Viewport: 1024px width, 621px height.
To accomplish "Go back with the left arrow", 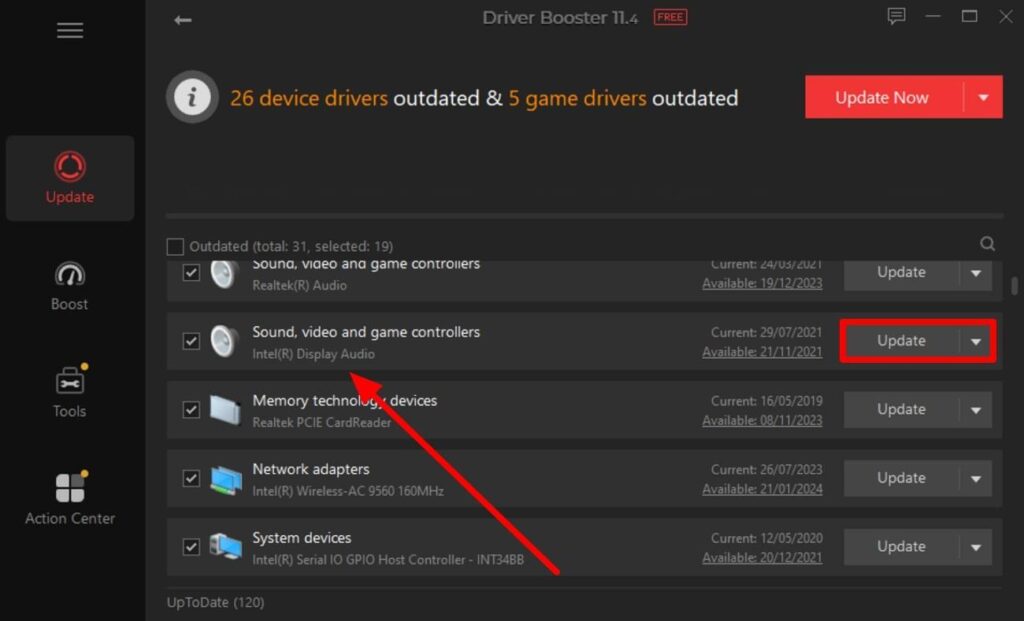I will point(183,20).
